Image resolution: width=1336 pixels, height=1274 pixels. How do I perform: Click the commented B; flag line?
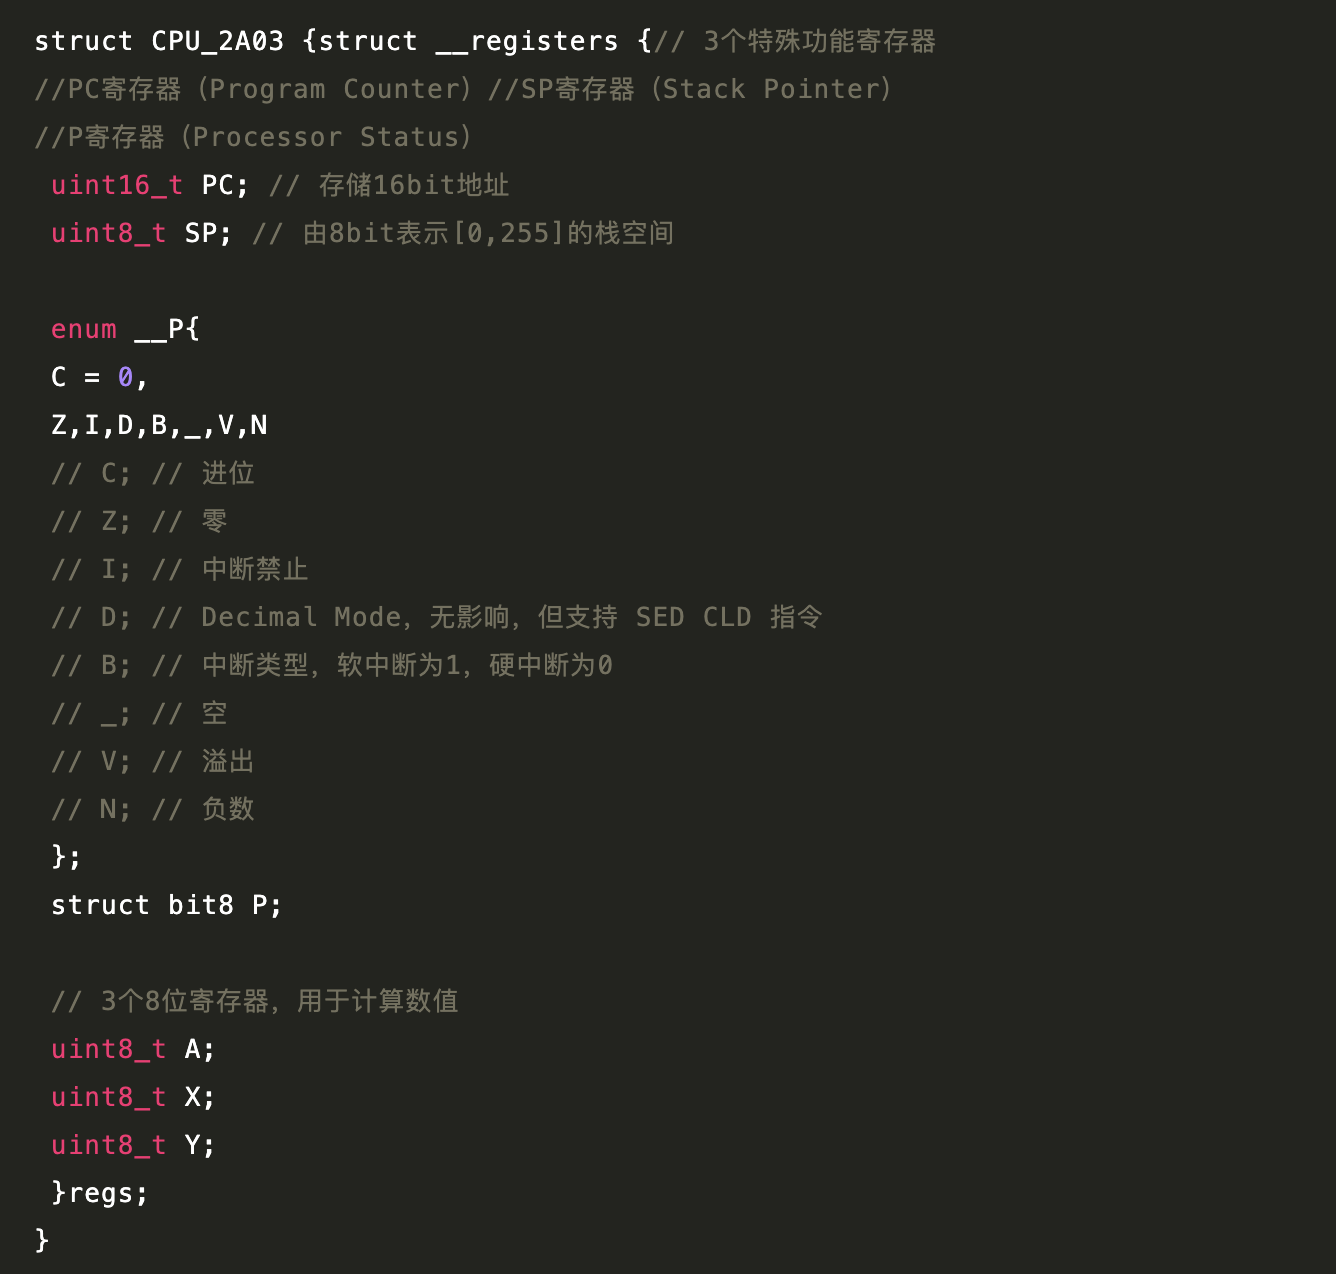coord(332,665)
